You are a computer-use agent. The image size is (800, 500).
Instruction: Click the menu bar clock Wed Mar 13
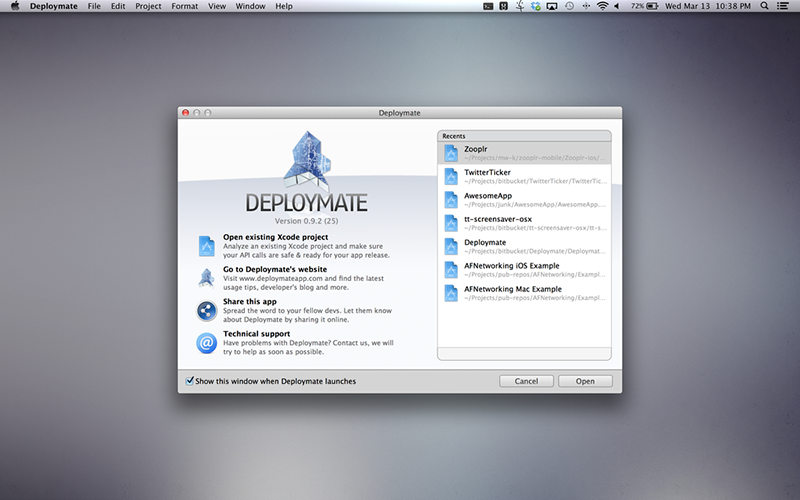pos(708,6)
